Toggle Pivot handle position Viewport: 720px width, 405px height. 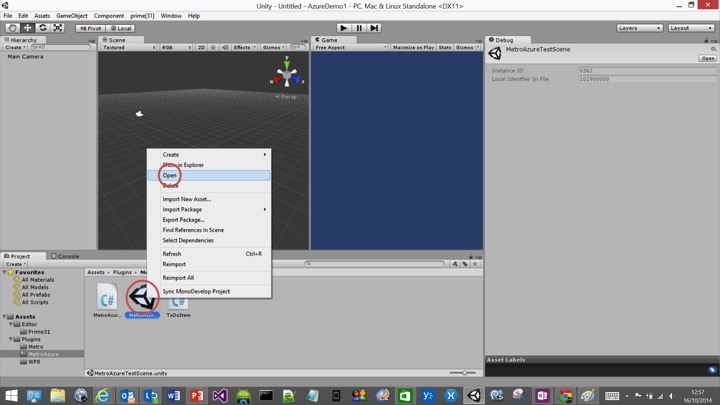click(x=90, y=28)
